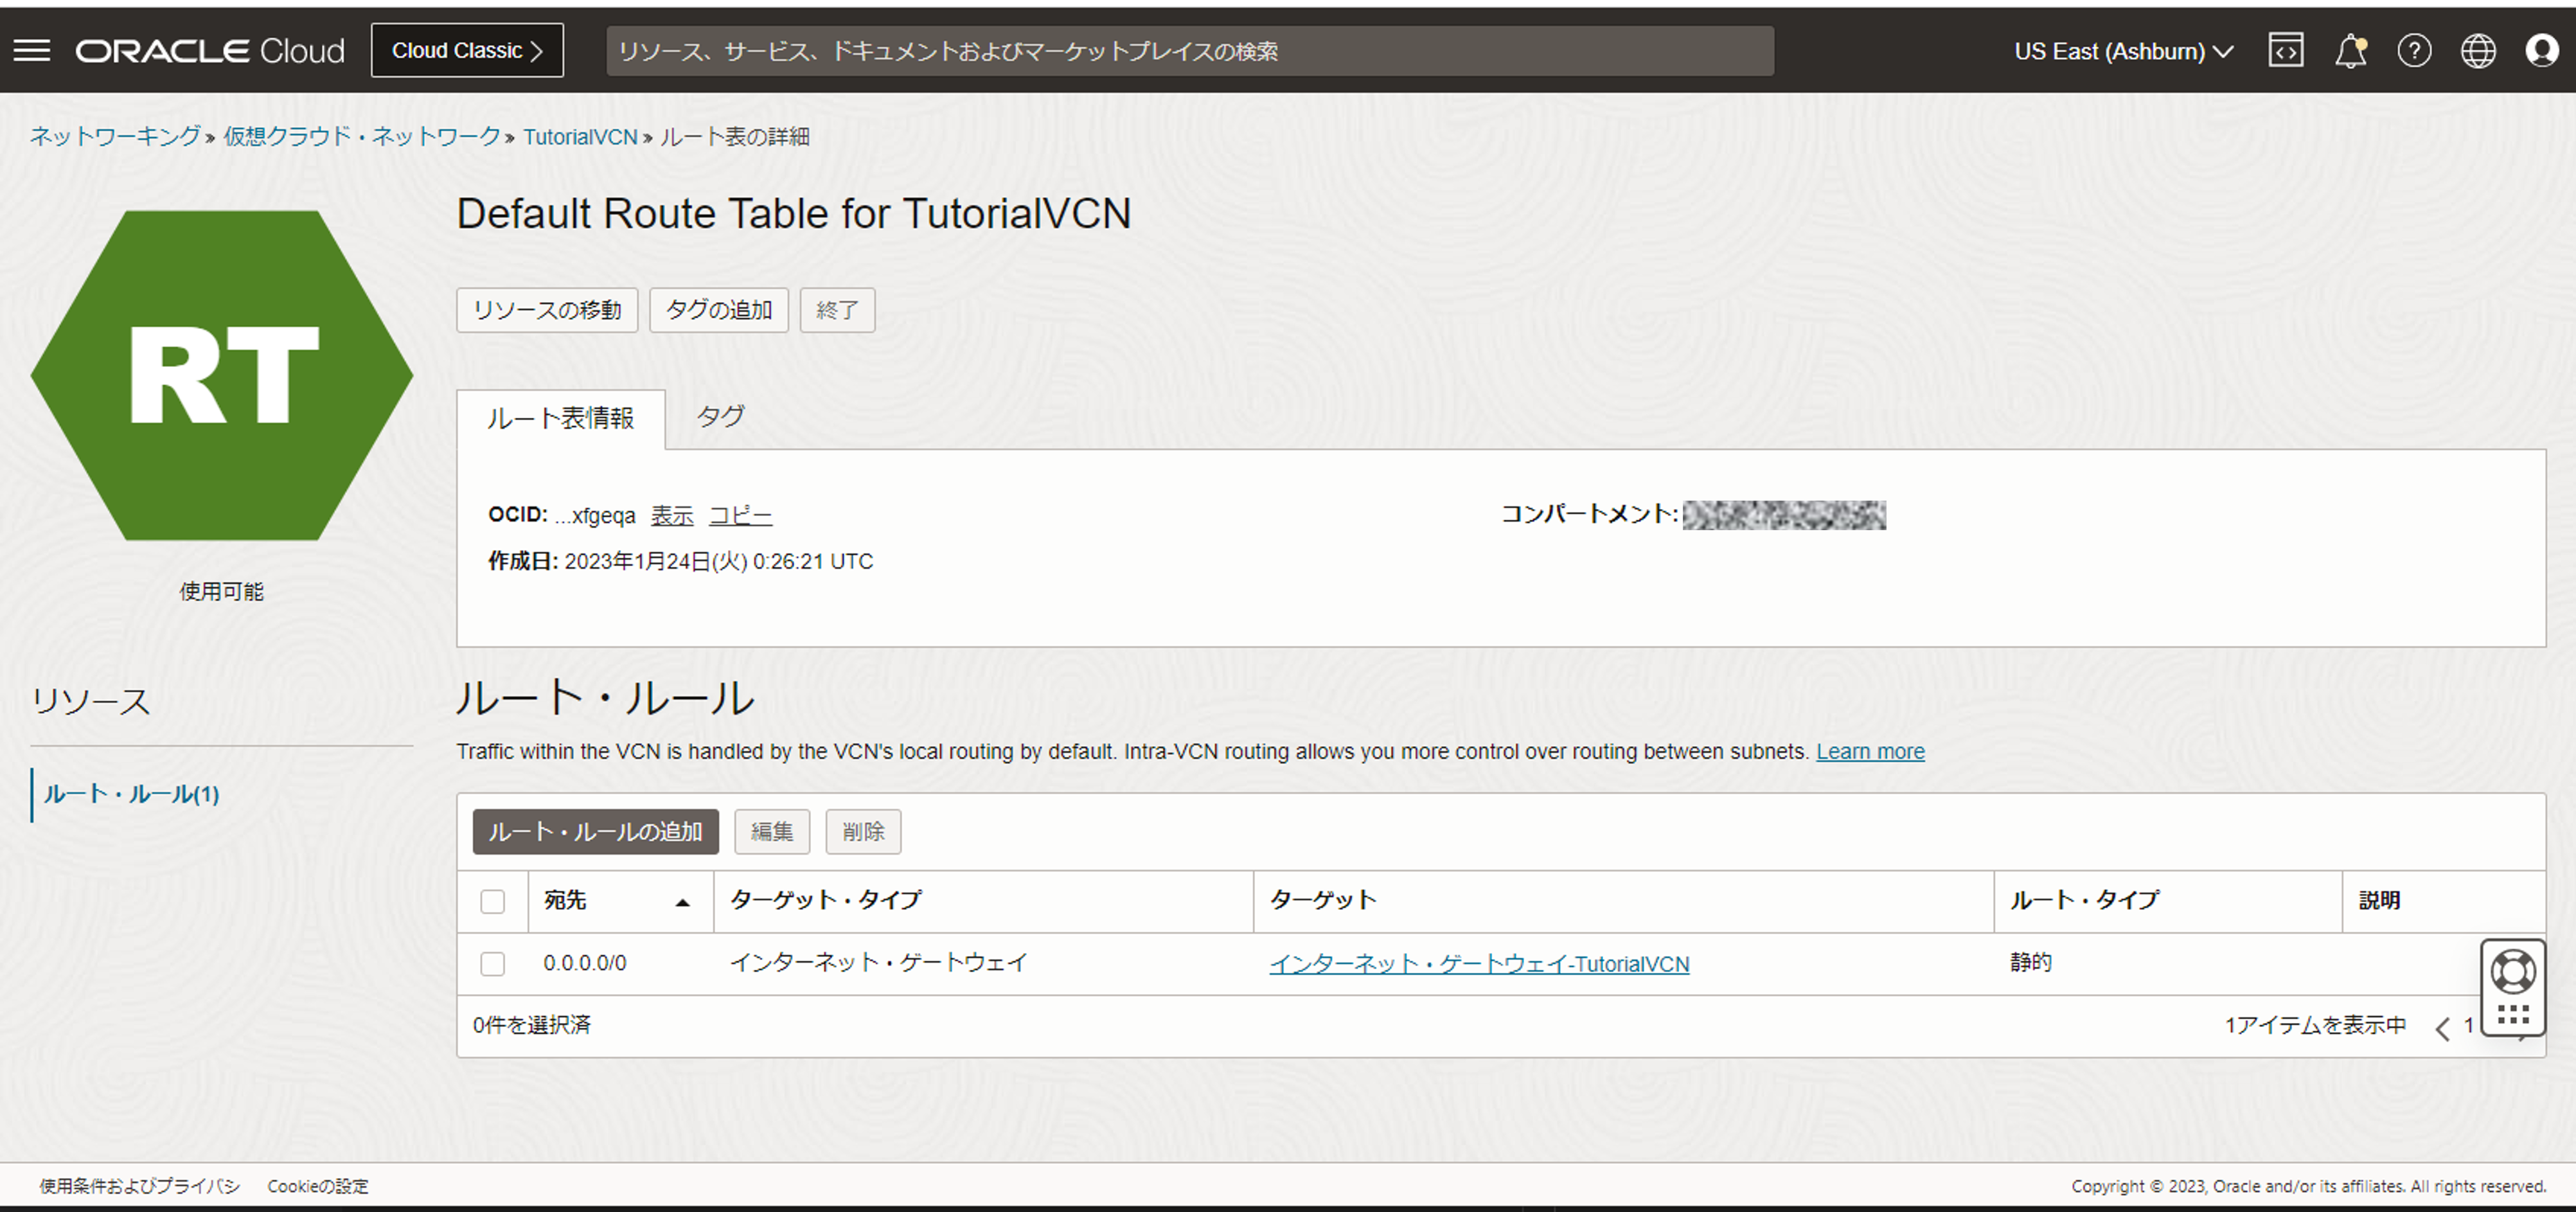Image resolution: width=2576 pixels, height=1212 pixels.
Task: Click the インターネット・ゲートウェイ target type cell
Action: click(879, 962)
